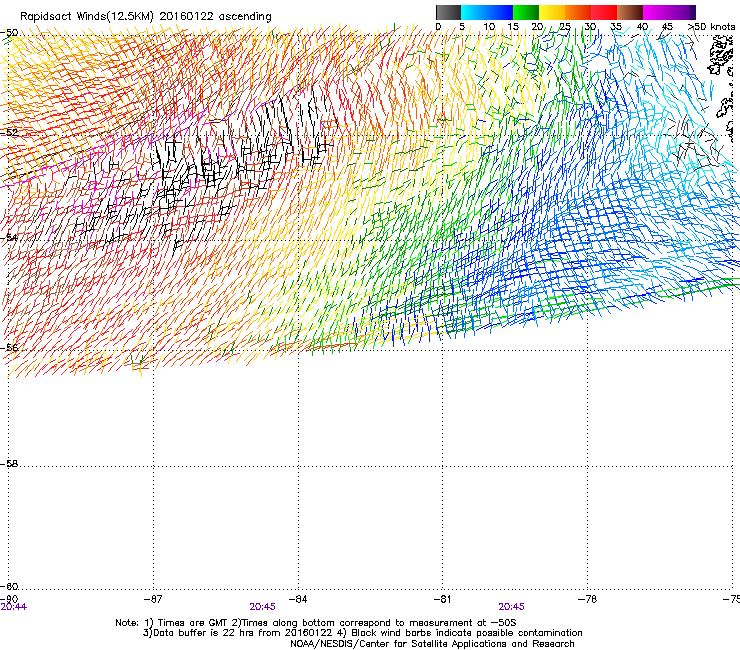Image resolution: width=740 pixels, height=650 pixels.
Task: Click the yellow 20-25 knots legend swatch
Action: point(552,12)
